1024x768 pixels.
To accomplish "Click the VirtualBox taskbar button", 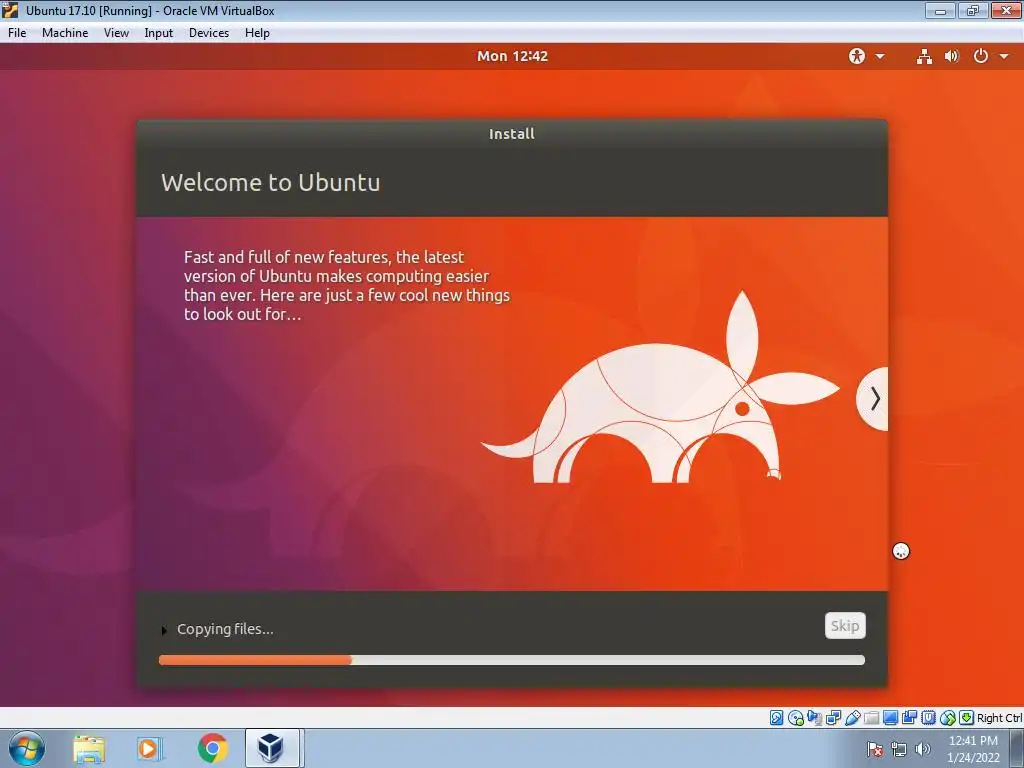I will [272, 748].
